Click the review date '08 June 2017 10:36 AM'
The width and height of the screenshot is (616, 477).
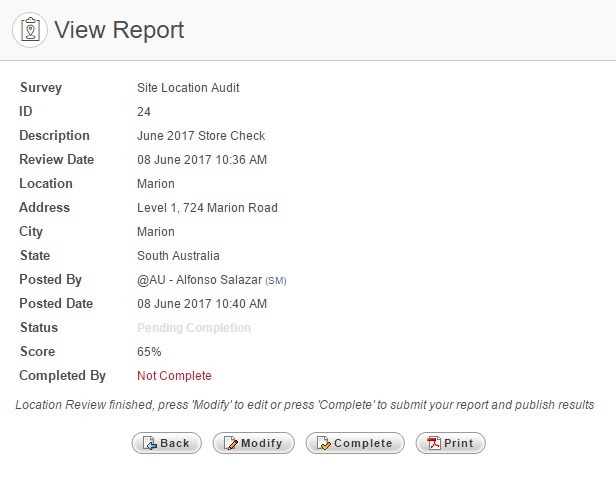click(x=202, y=160)
